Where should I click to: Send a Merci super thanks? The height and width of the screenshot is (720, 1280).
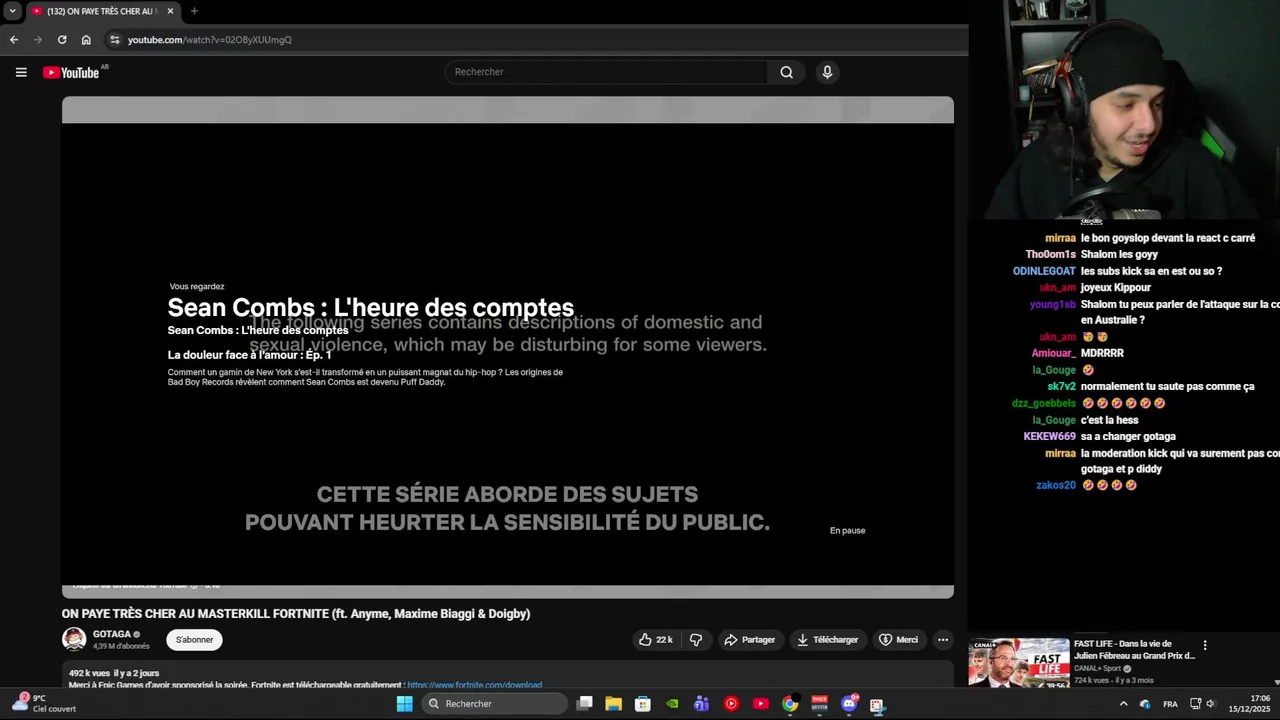pos(898,640)
